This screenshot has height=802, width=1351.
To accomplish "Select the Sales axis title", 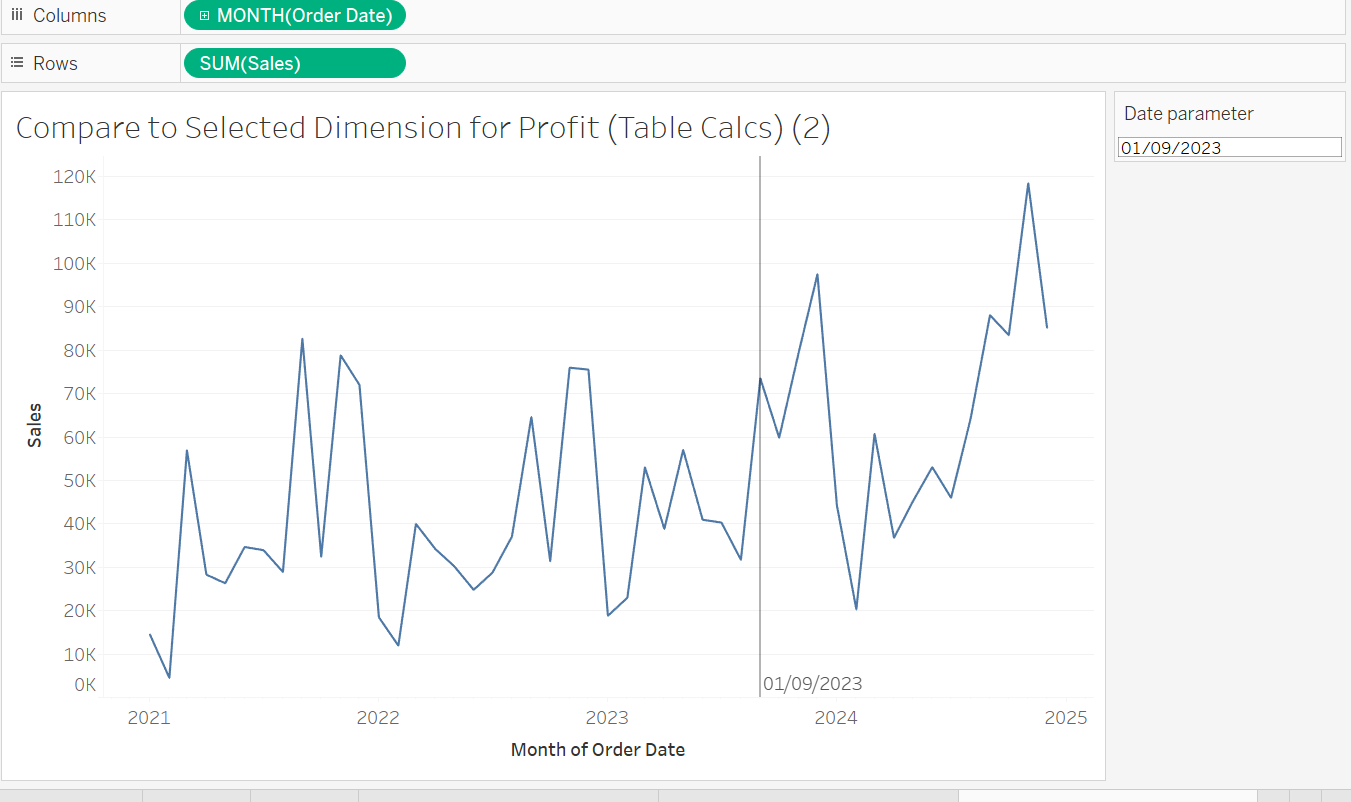I will [35, 425].
